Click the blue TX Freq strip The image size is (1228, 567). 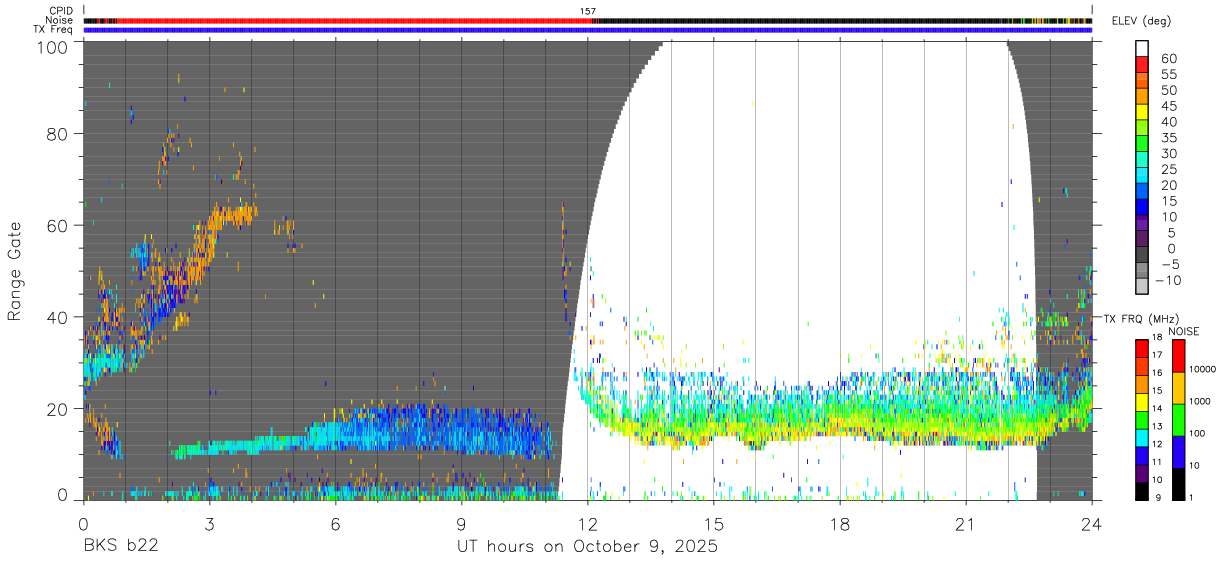(587, 30)
